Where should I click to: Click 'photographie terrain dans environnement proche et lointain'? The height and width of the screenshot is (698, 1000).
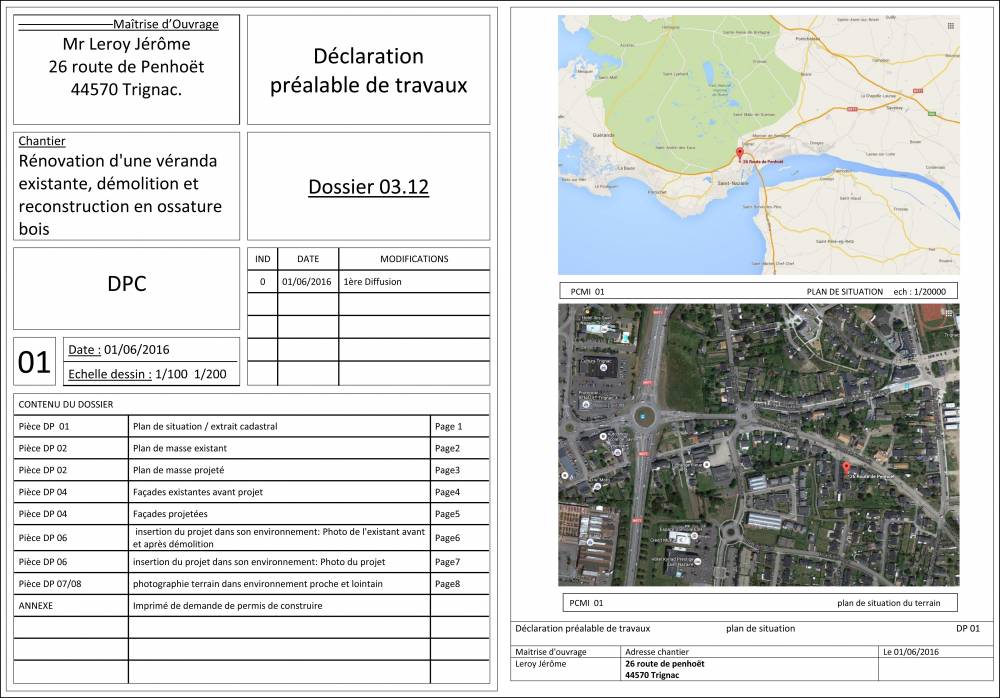click(258, 584)
